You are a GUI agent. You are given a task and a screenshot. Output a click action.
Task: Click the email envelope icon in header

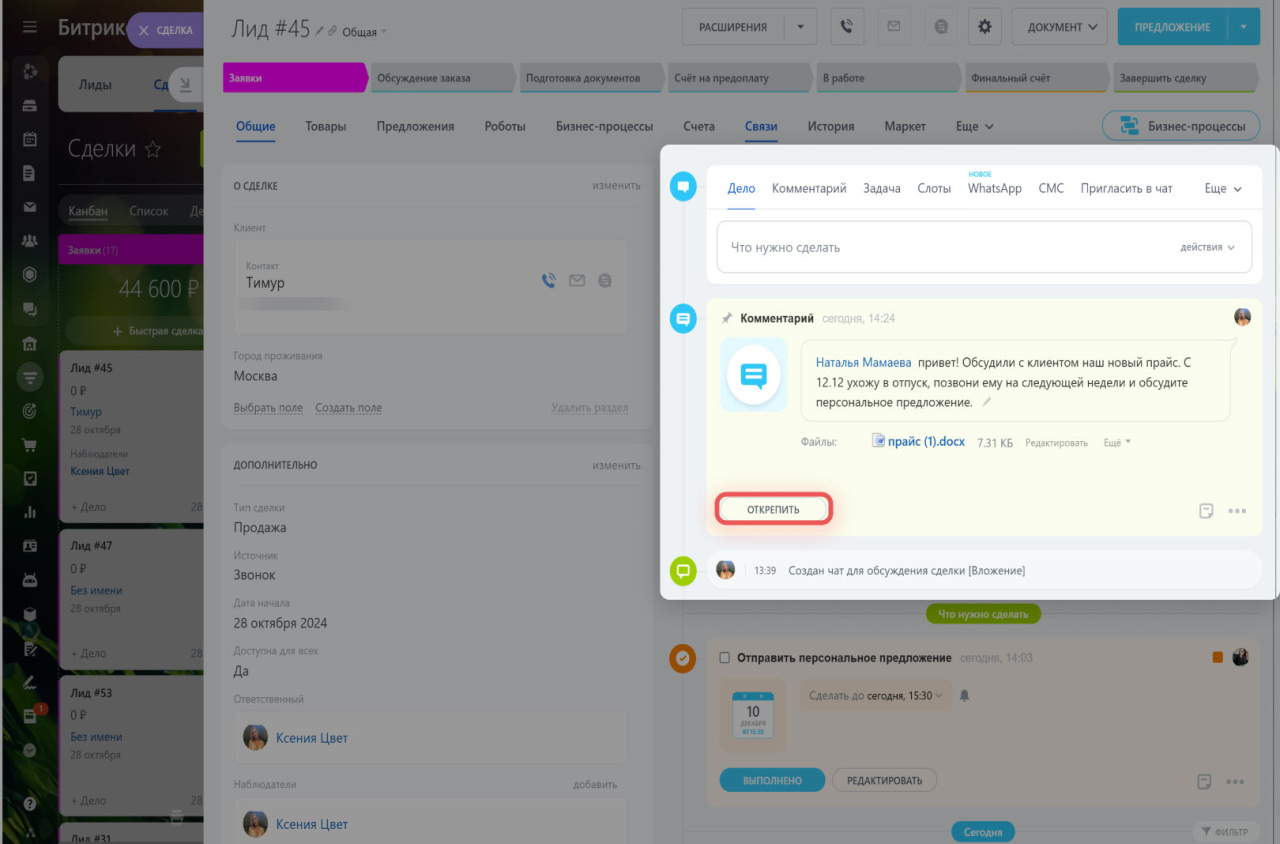893,27
